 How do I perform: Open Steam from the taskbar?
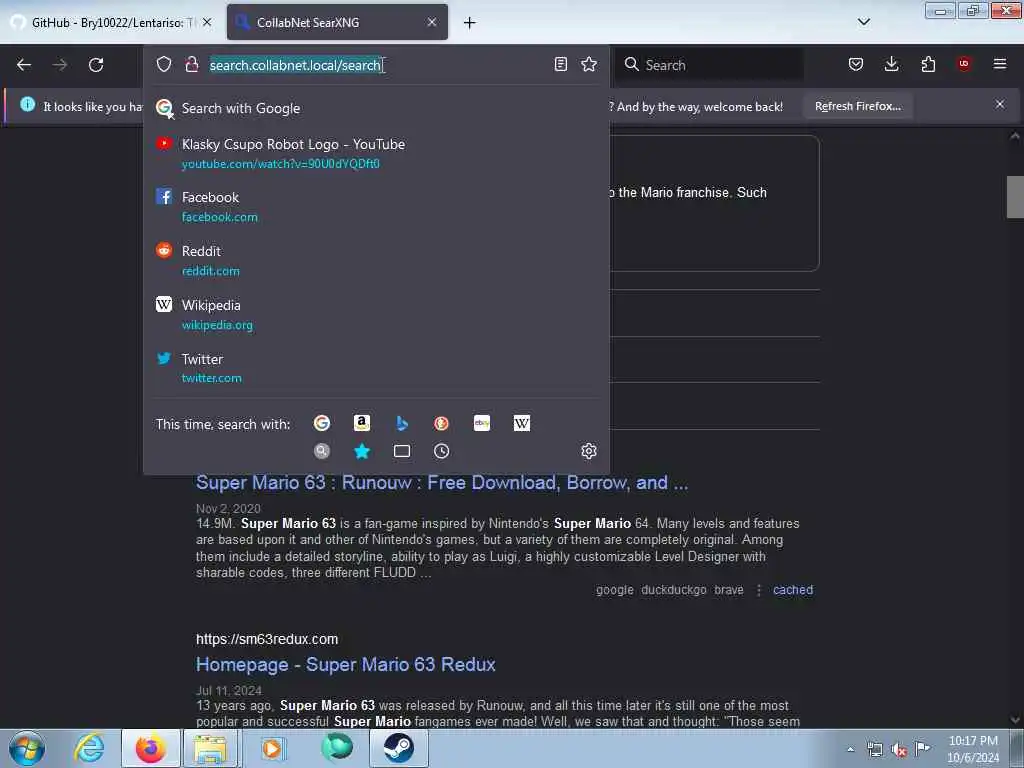(398, 748)
